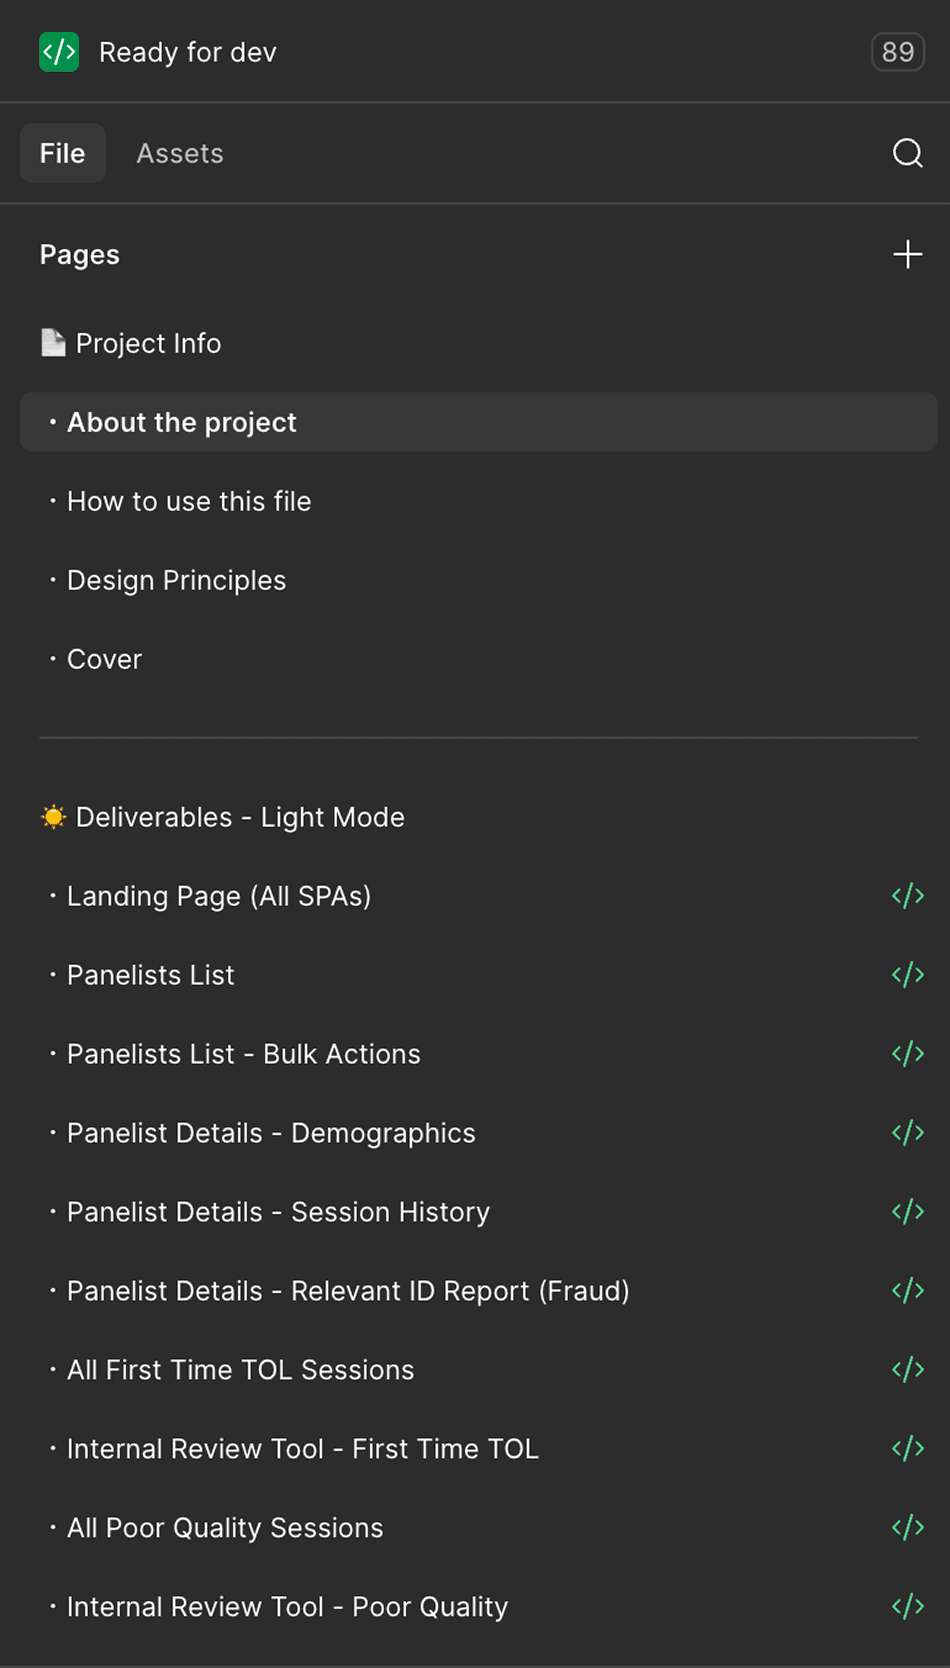Click dev-ready icon beside Panelist Details - Demographics
The width and height of the screenshot is (950, 1668).
(907, 1133)
